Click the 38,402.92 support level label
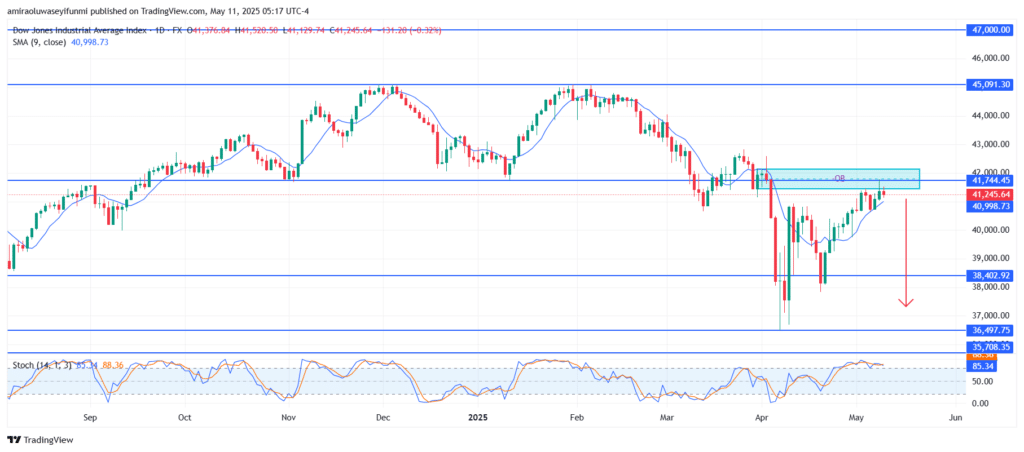The height and width of the screenshot is (452, 1024). (x=989, y=276)
